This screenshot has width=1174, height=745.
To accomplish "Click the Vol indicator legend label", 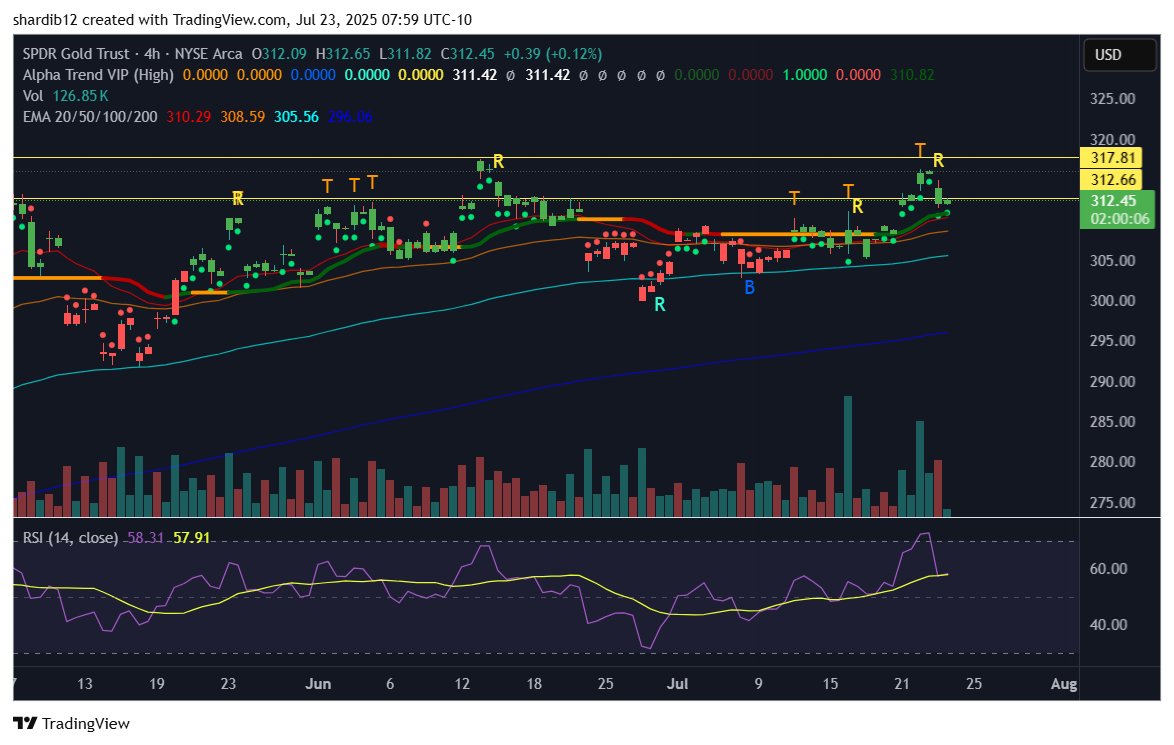I will pyautogui.click(x=33, y=96).
